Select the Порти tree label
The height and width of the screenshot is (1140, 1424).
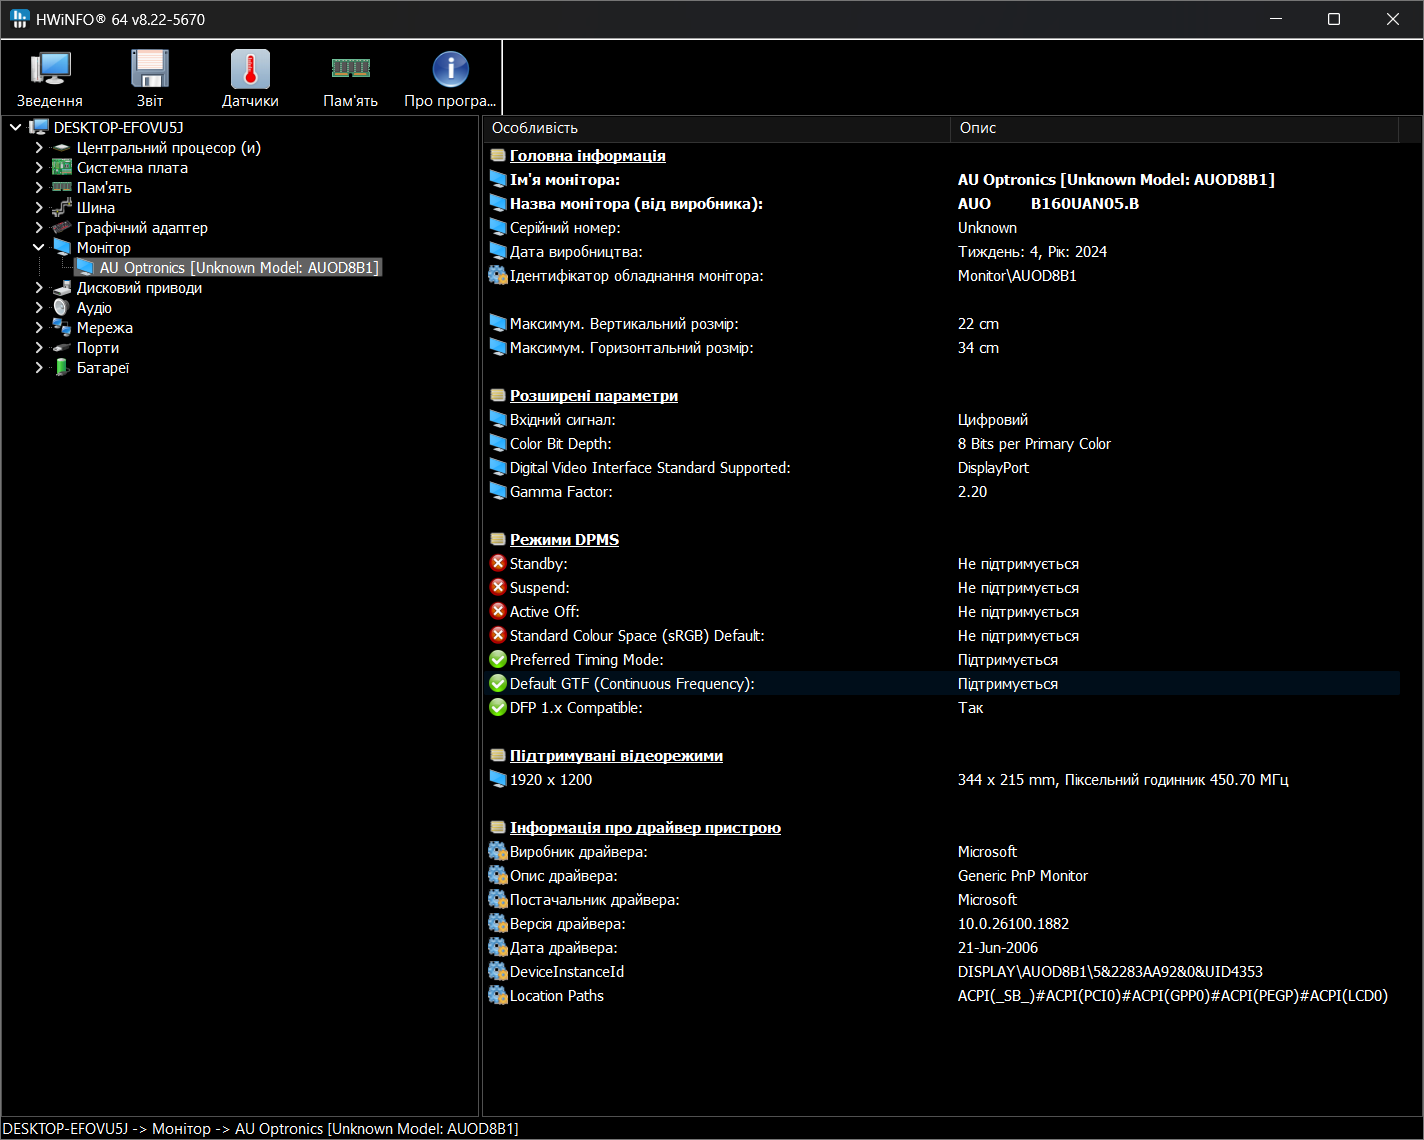(98, 348)
